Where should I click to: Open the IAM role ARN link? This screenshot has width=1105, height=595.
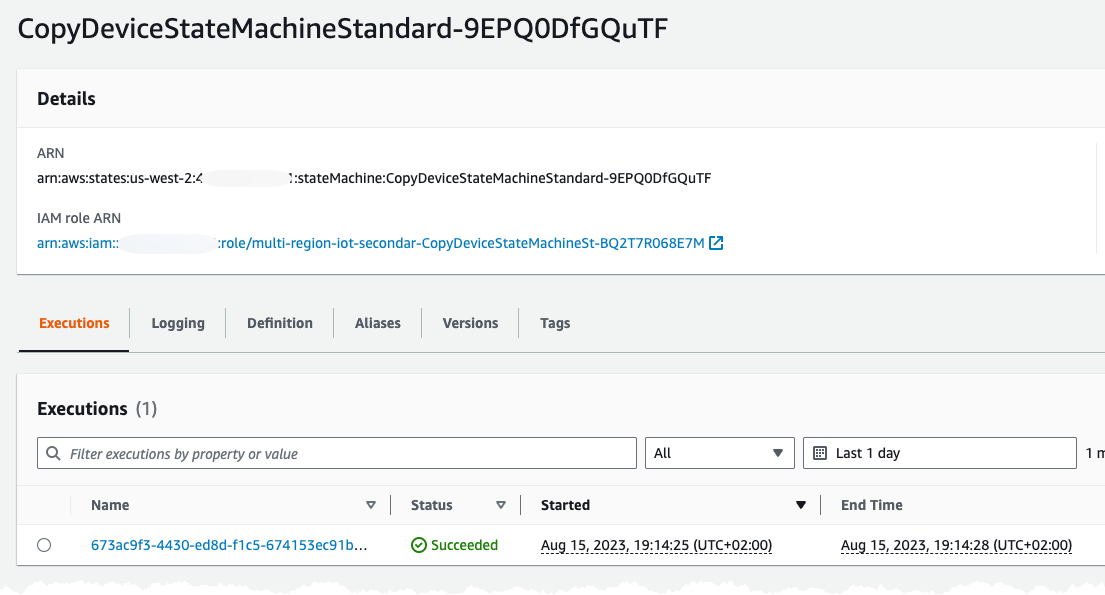tap(371, 243)
